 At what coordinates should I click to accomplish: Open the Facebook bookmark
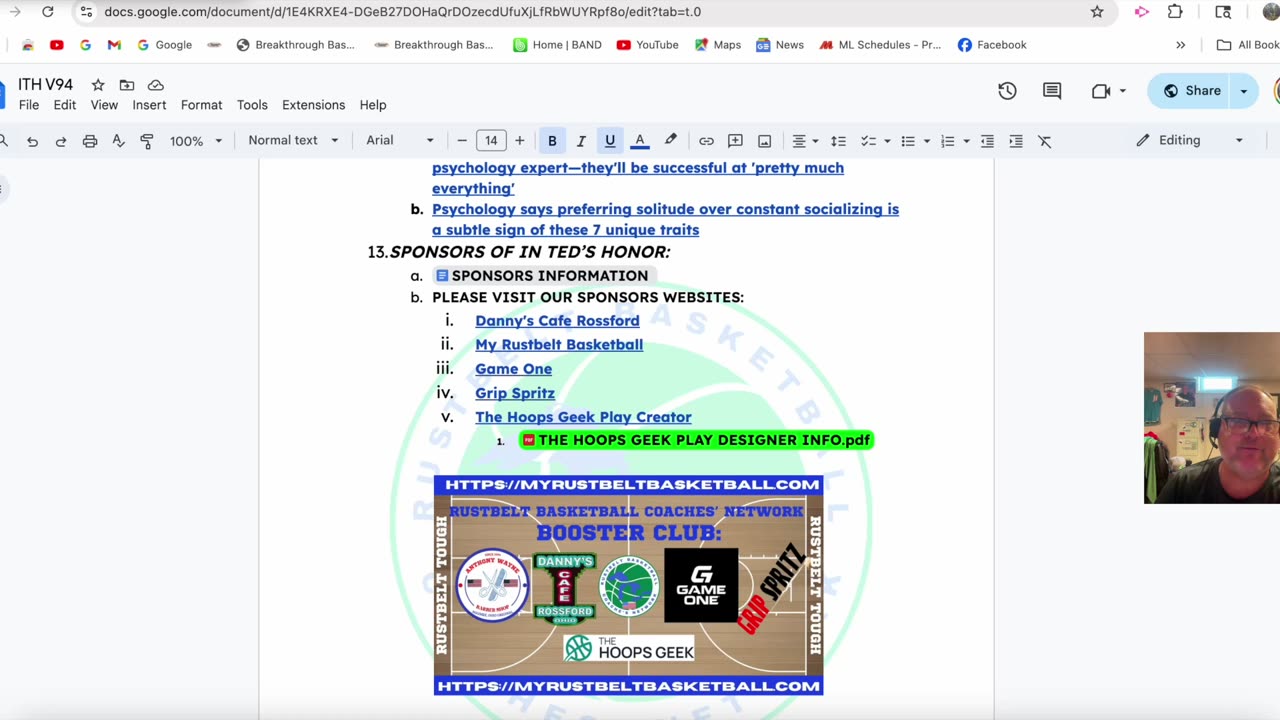point(992,45)
